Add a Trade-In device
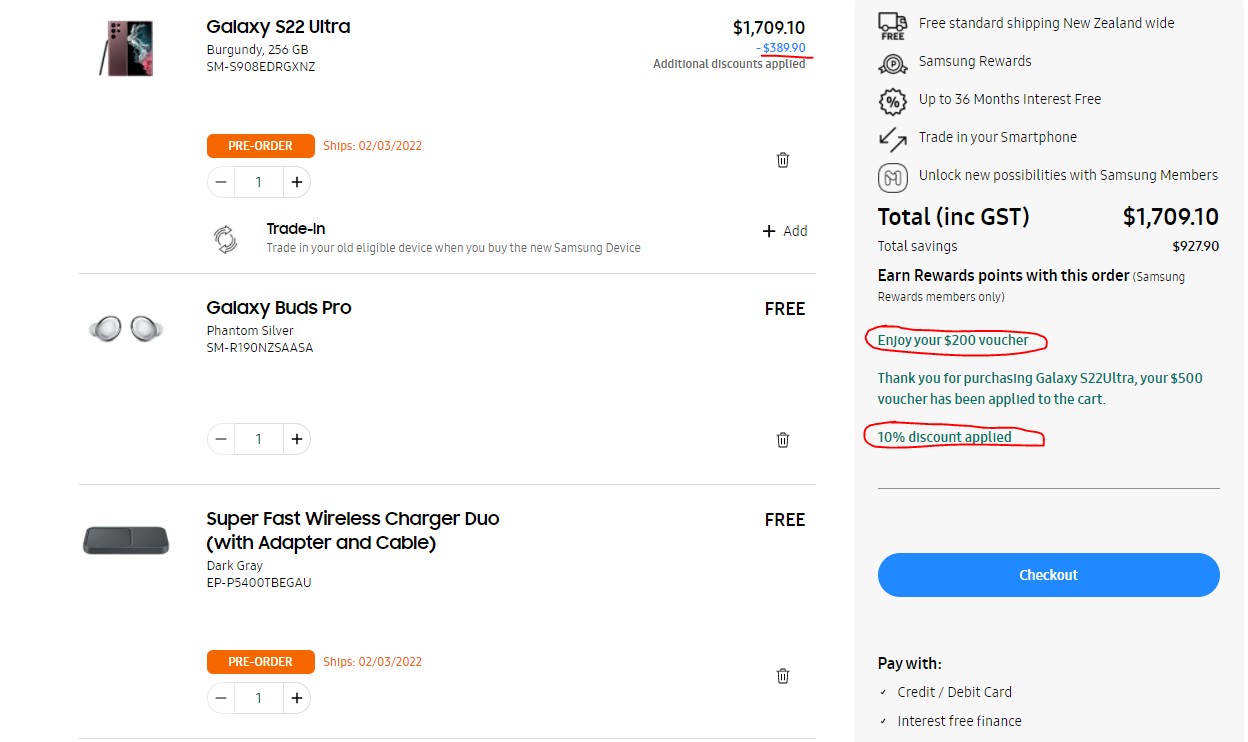 coord(785,231)
